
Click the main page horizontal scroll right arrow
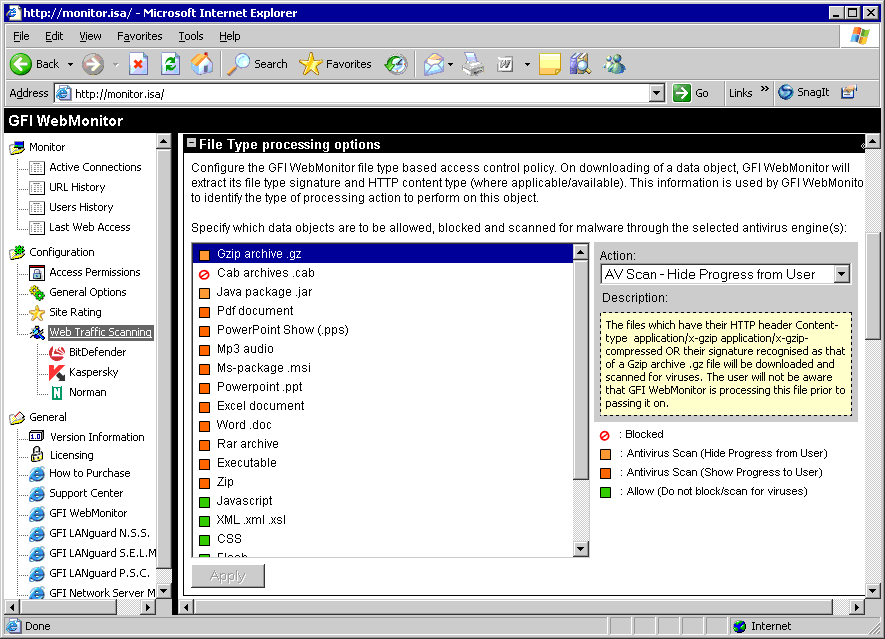click(x=857, y=607)
